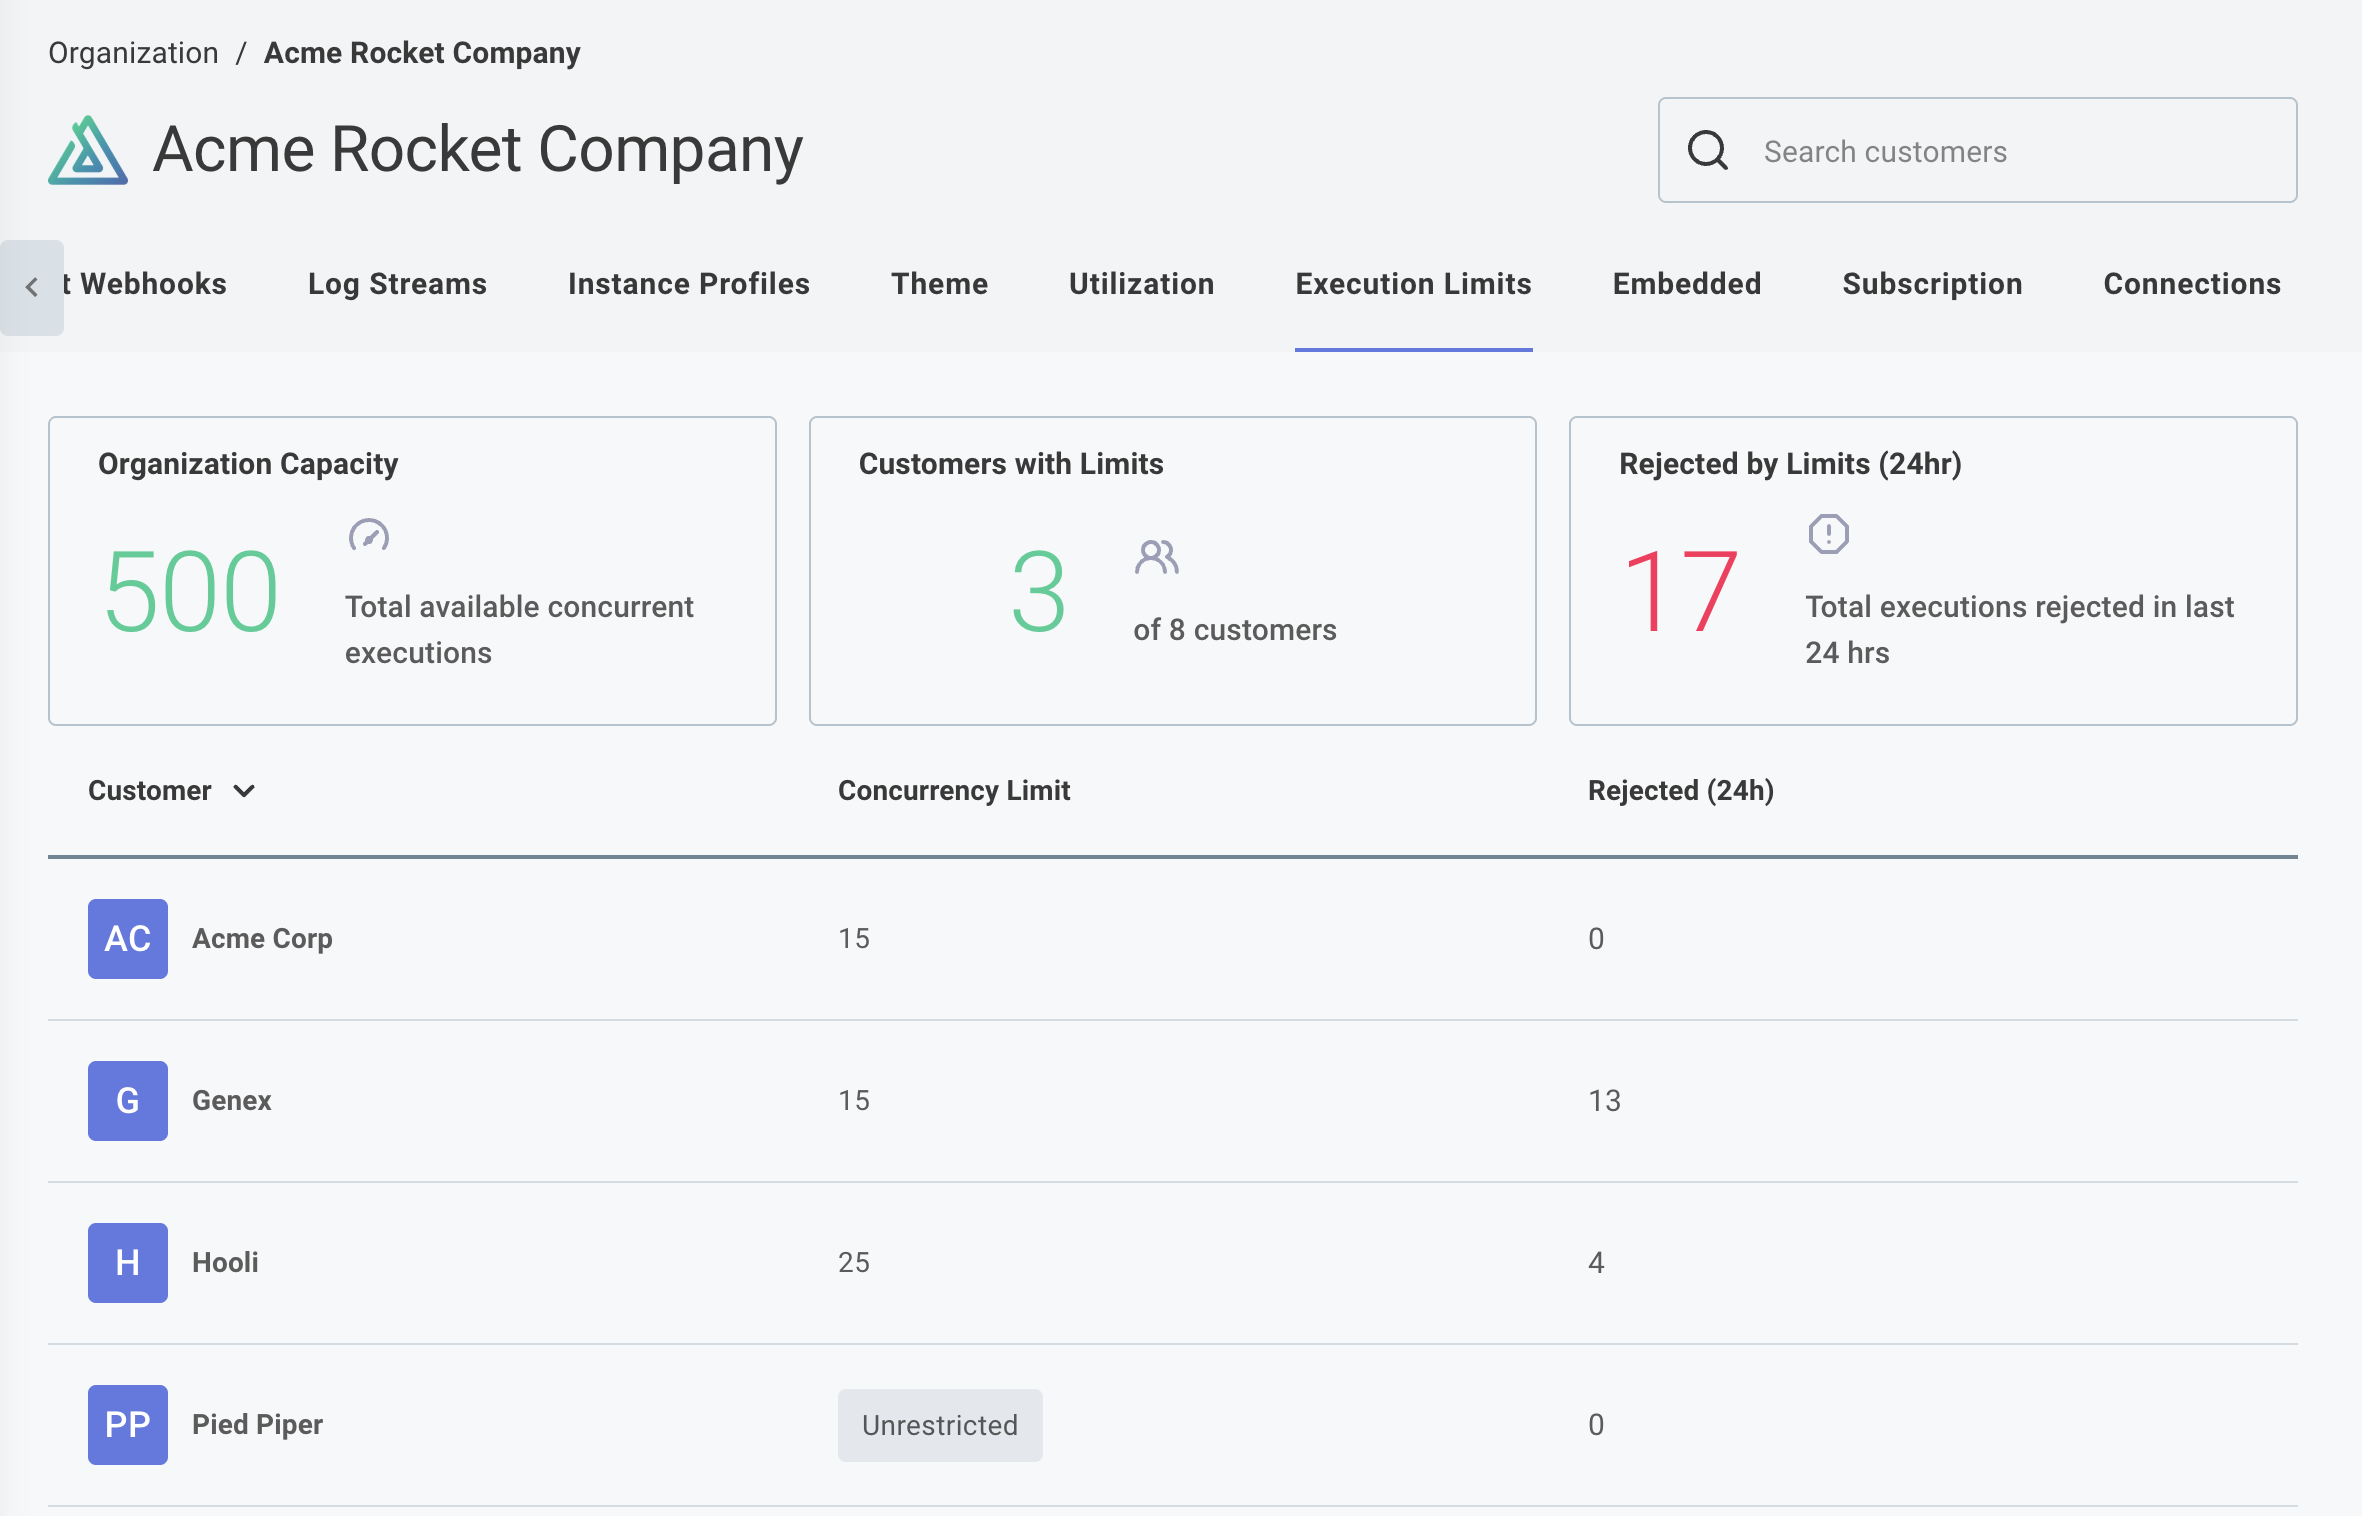Collapse the tab bar with the left chevron
This screenshot has width=2362, height=1516.
31,287
